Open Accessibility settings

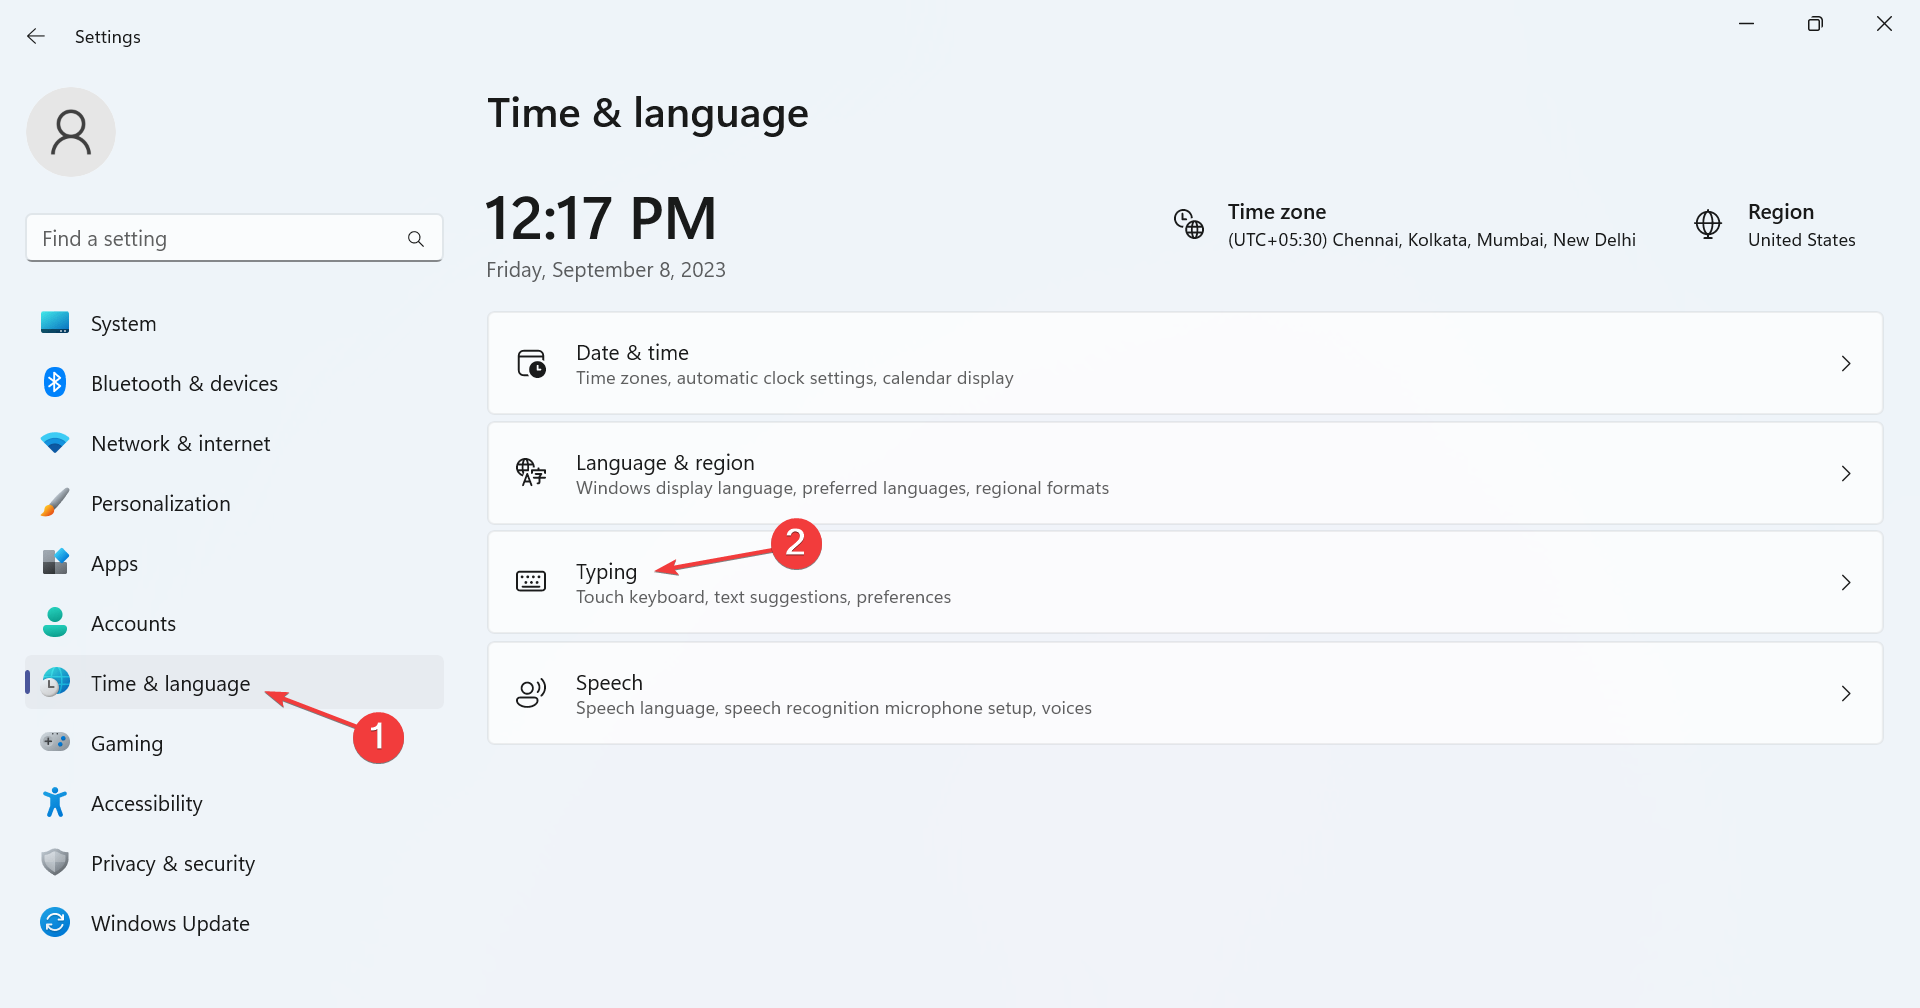(x=146, y=802)
